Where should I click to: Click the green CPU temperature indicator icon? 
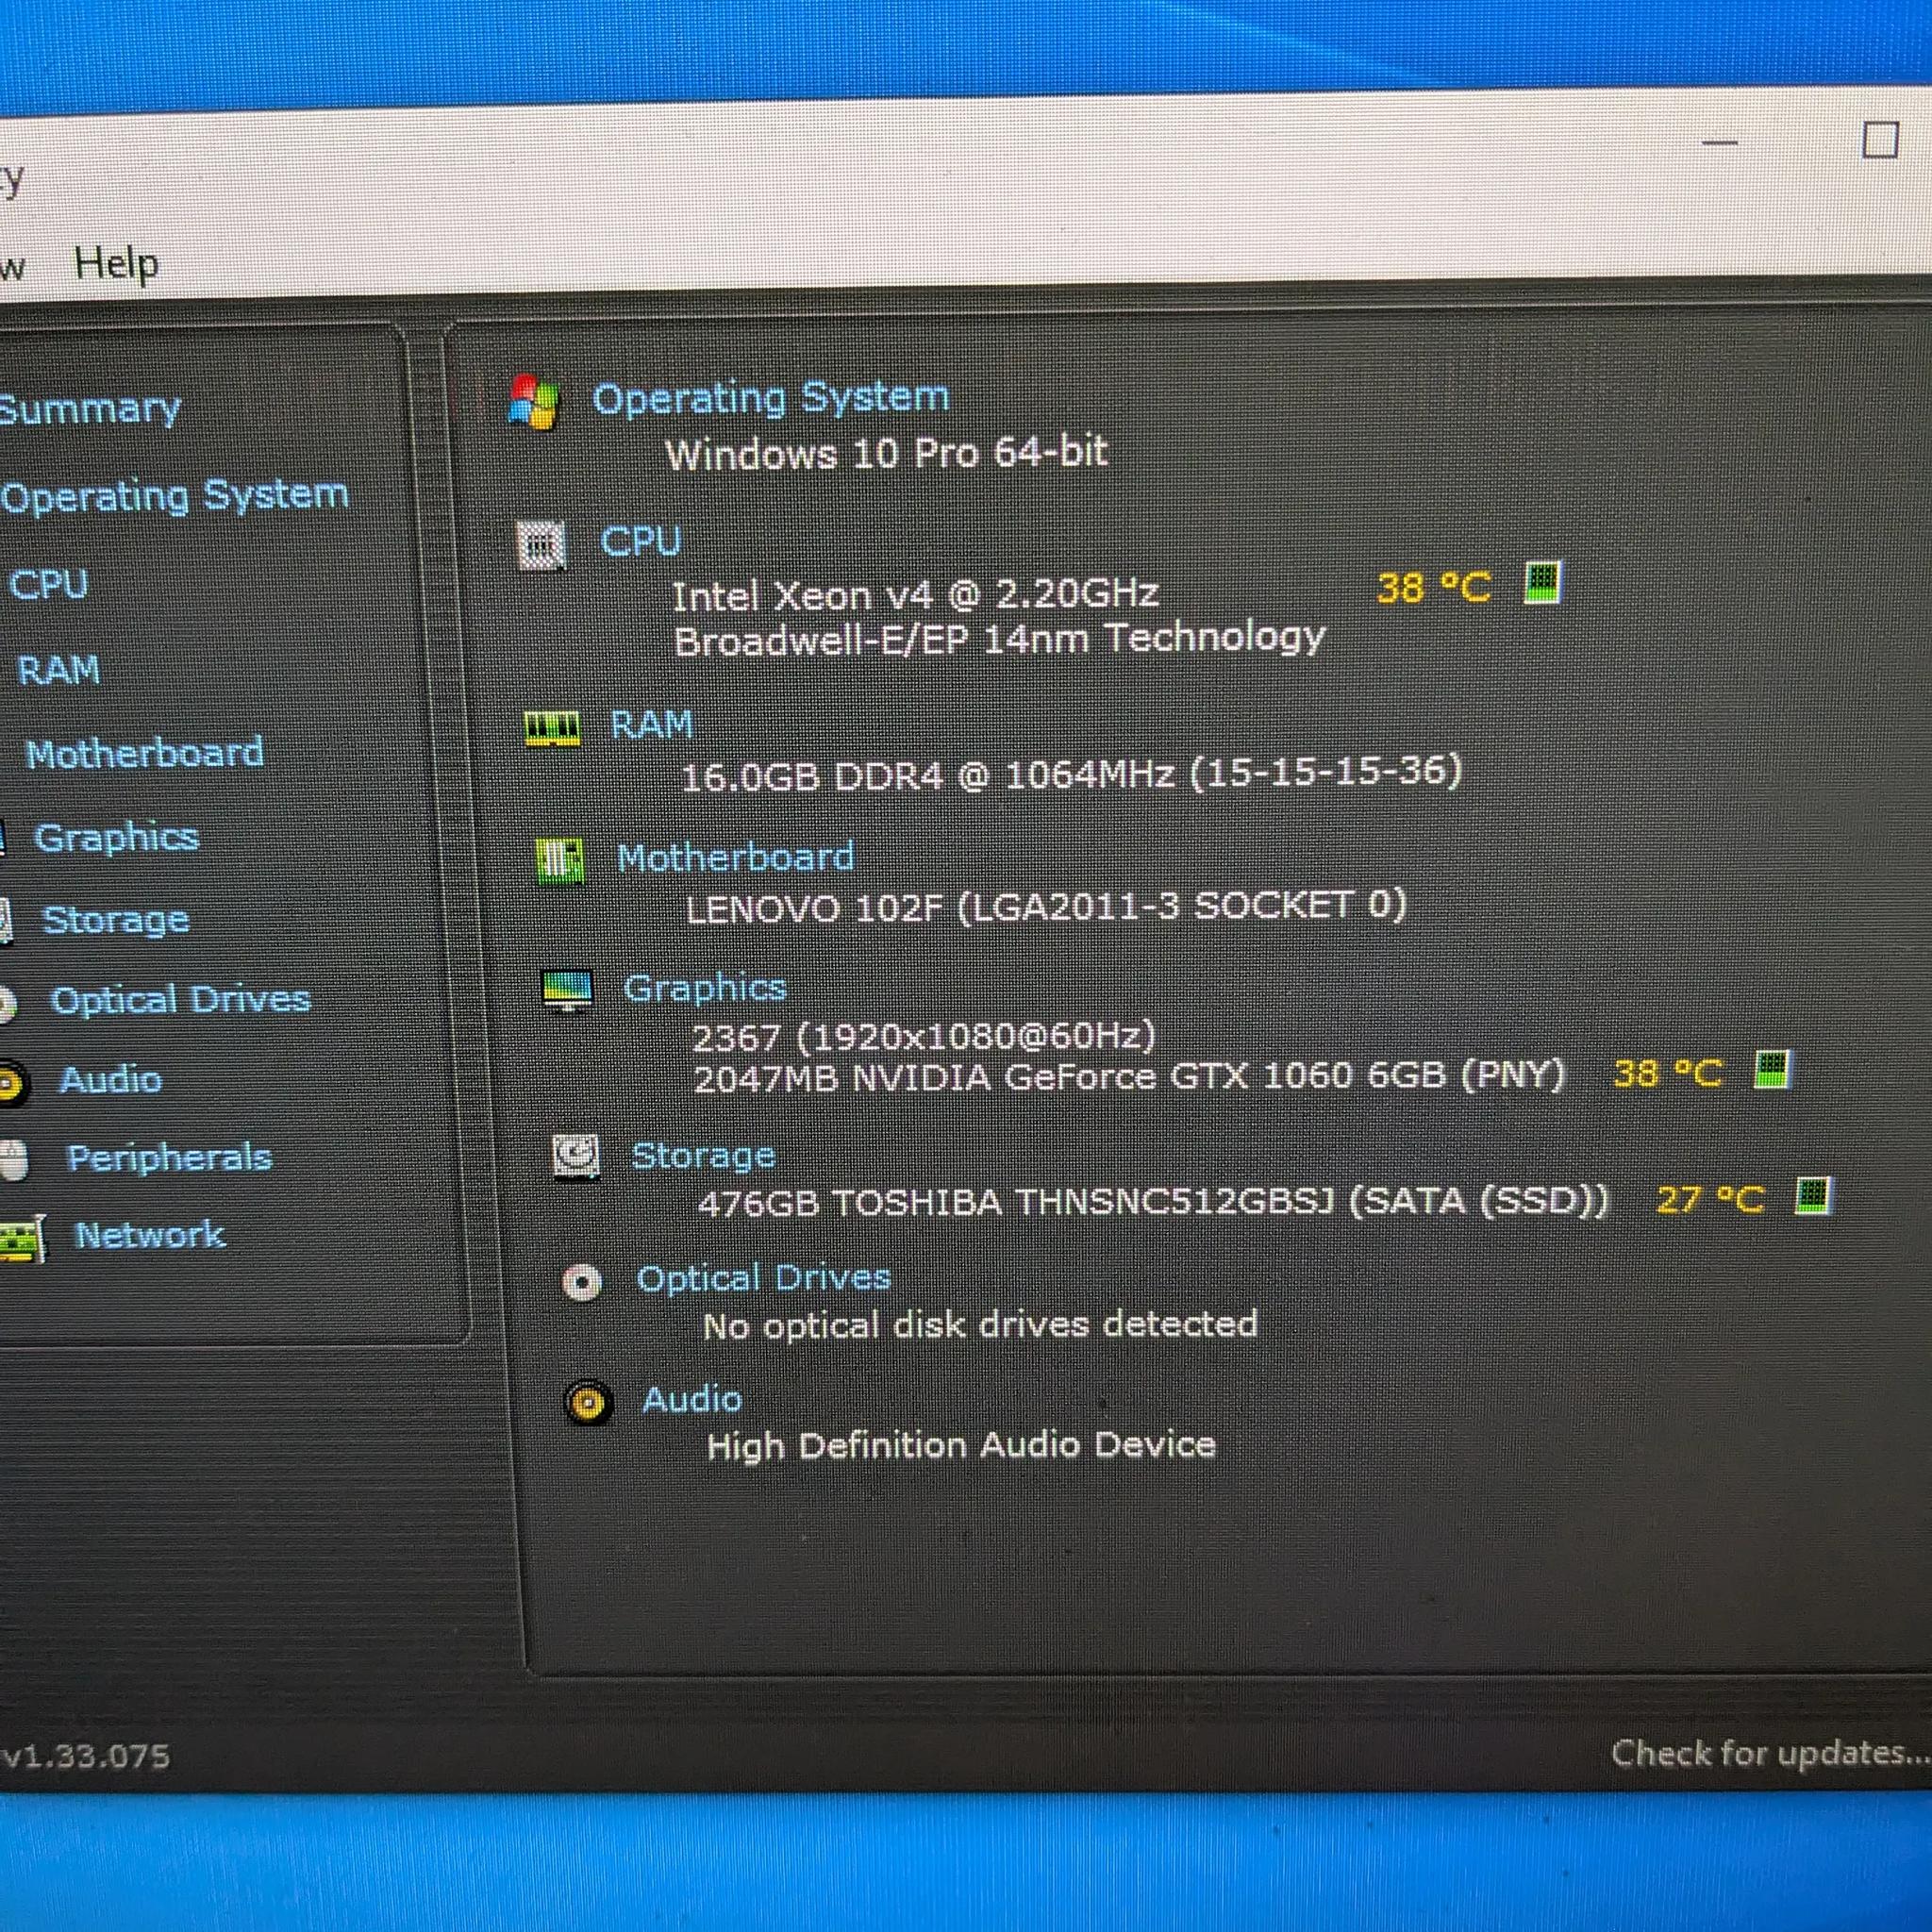(1541, 583)
